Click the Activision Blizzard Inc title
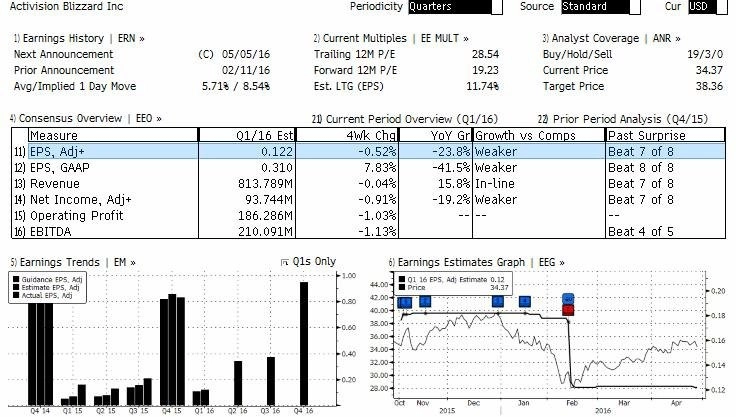This screenshot has width=736, height=417. pyautogui.click(x=66, y=7)
